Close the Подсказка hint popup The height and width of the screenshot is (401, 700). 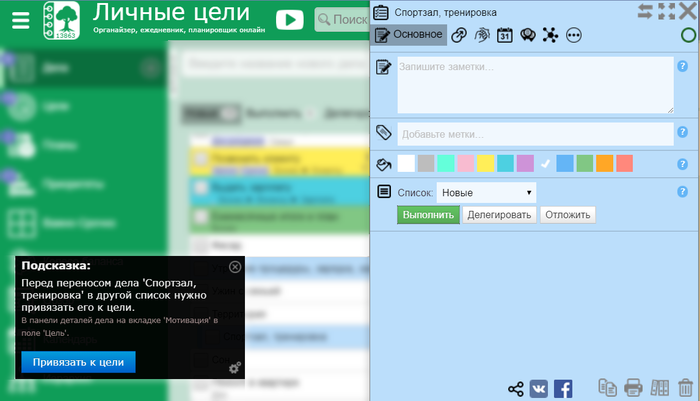point(235,267)
